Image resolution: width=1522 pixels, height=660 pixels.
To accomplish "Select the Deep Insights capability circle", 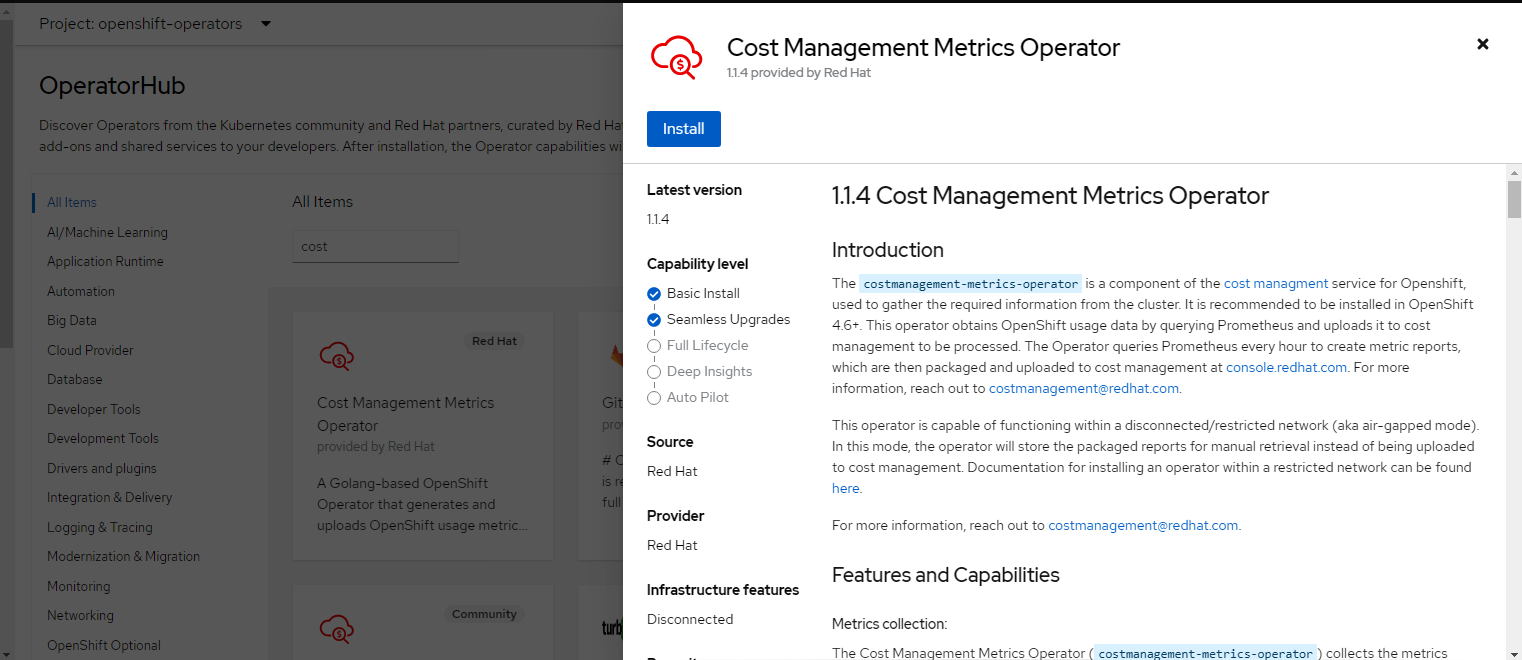I will click(x=654, y=372).
